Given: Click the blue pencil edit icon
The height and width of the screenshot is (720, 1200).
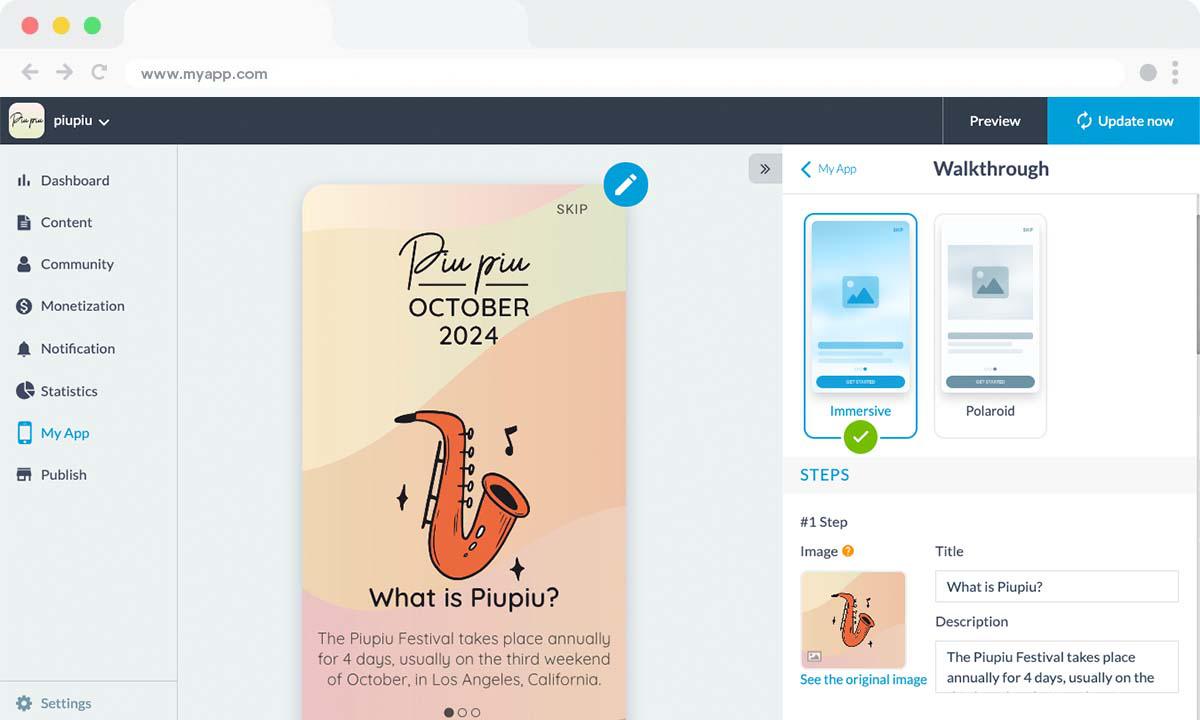Looking at the screenshot, I should tap(626, 184).
